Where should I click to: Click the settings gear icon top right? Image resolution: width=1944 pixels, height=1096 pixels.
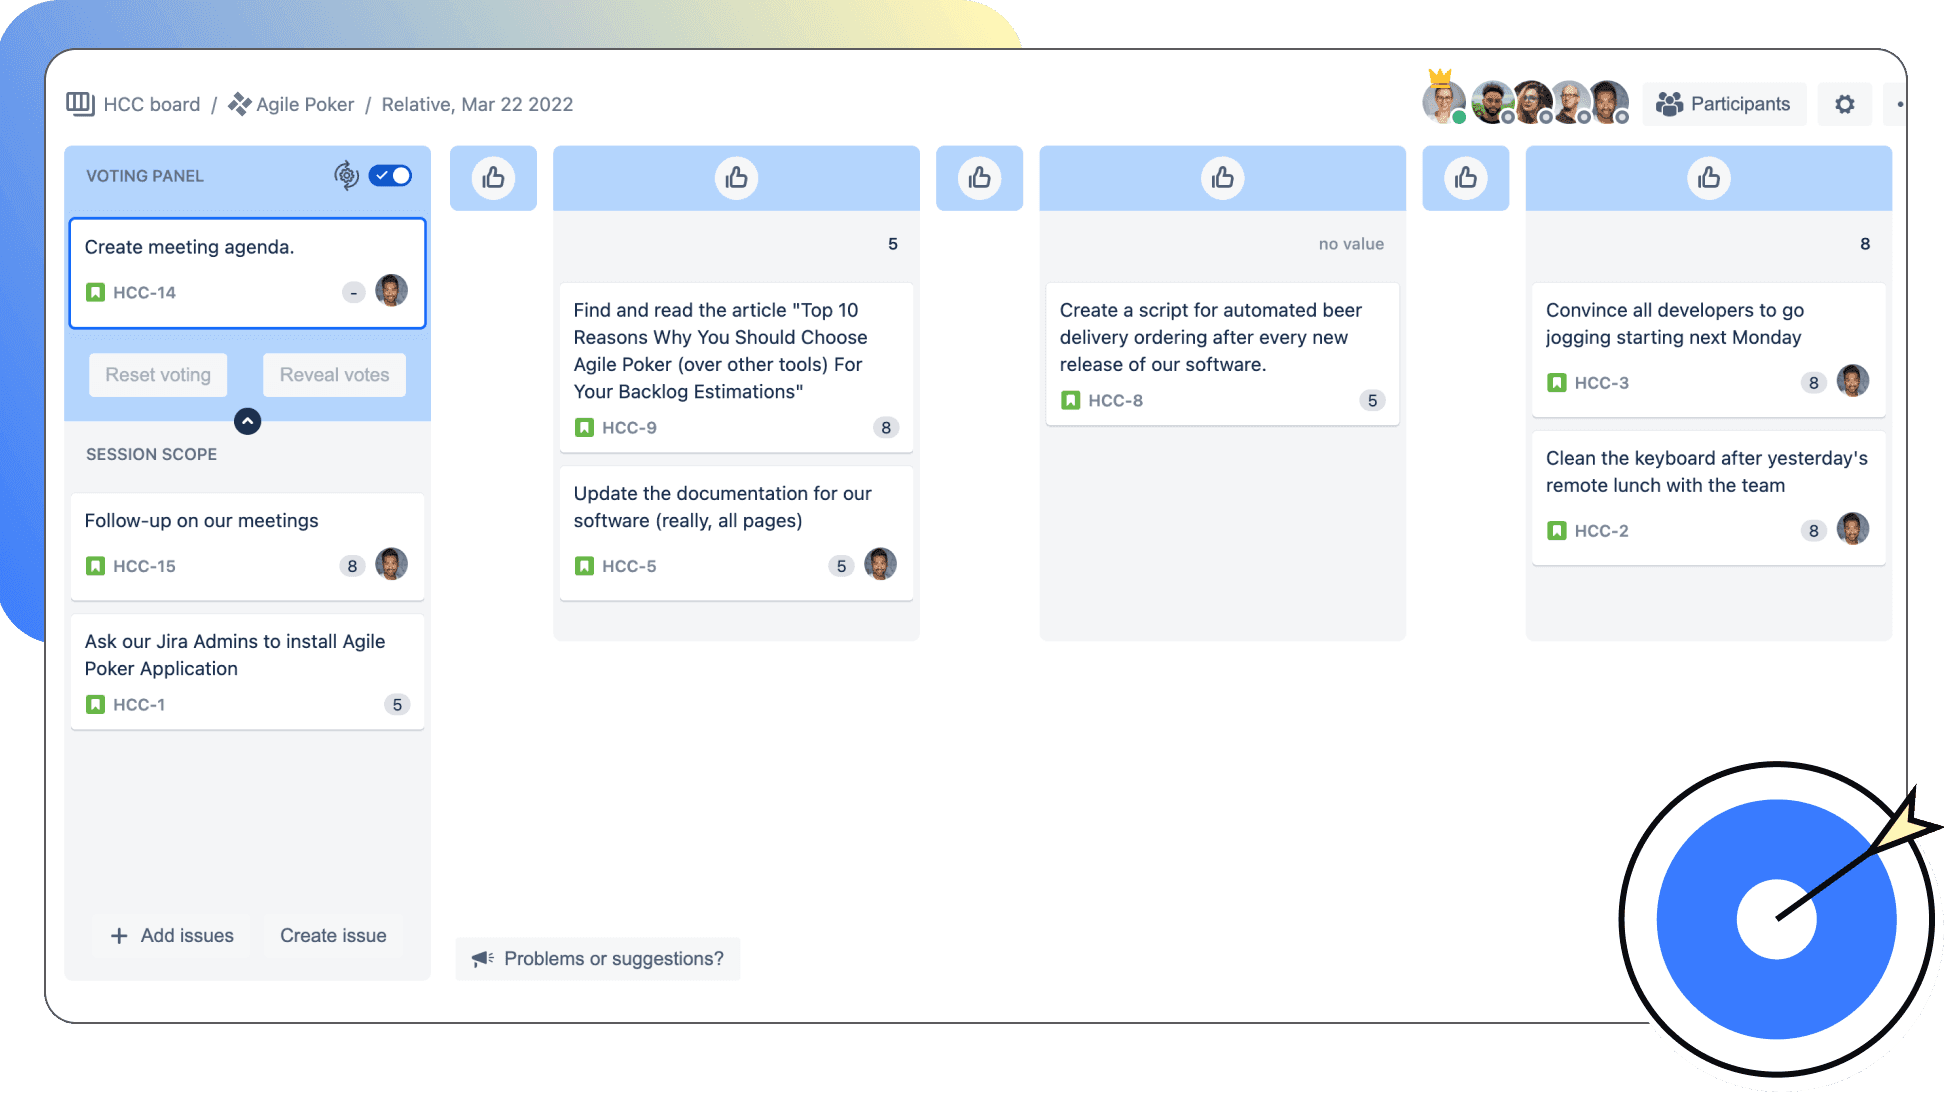pyautogui.click(x=1845, y=104)
